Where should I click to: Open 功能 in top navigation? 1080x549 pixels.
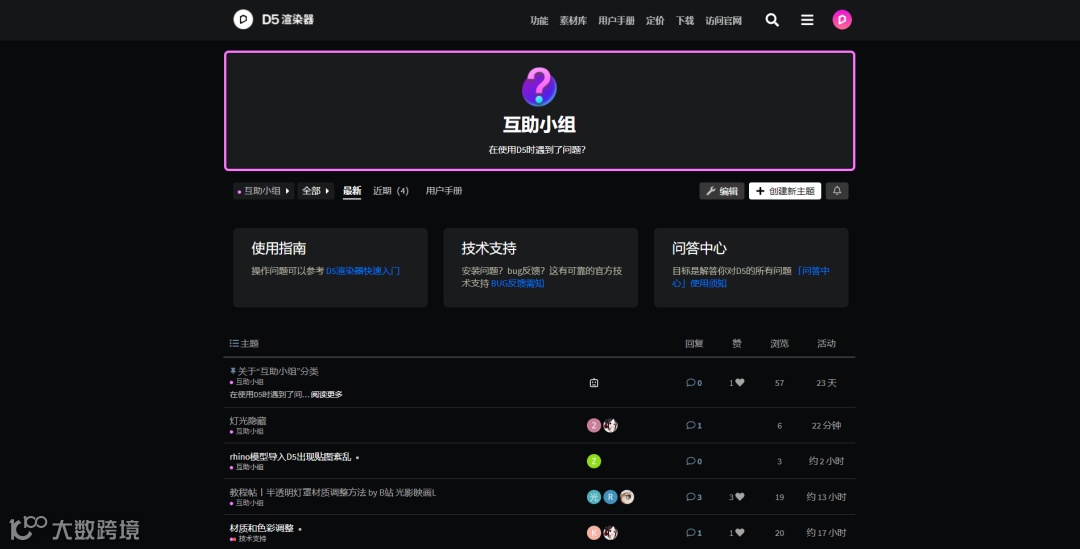pos(539,21)
